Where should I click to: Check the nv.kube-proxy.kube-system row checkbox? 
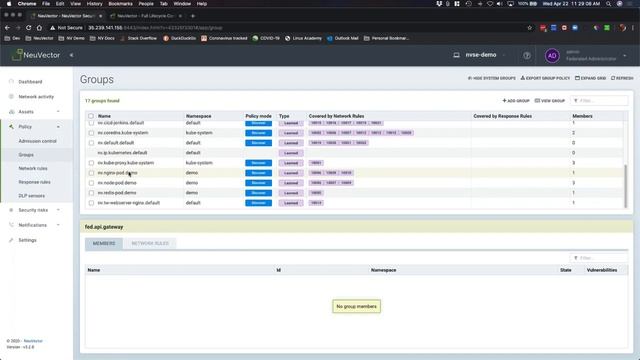[91, 163]
